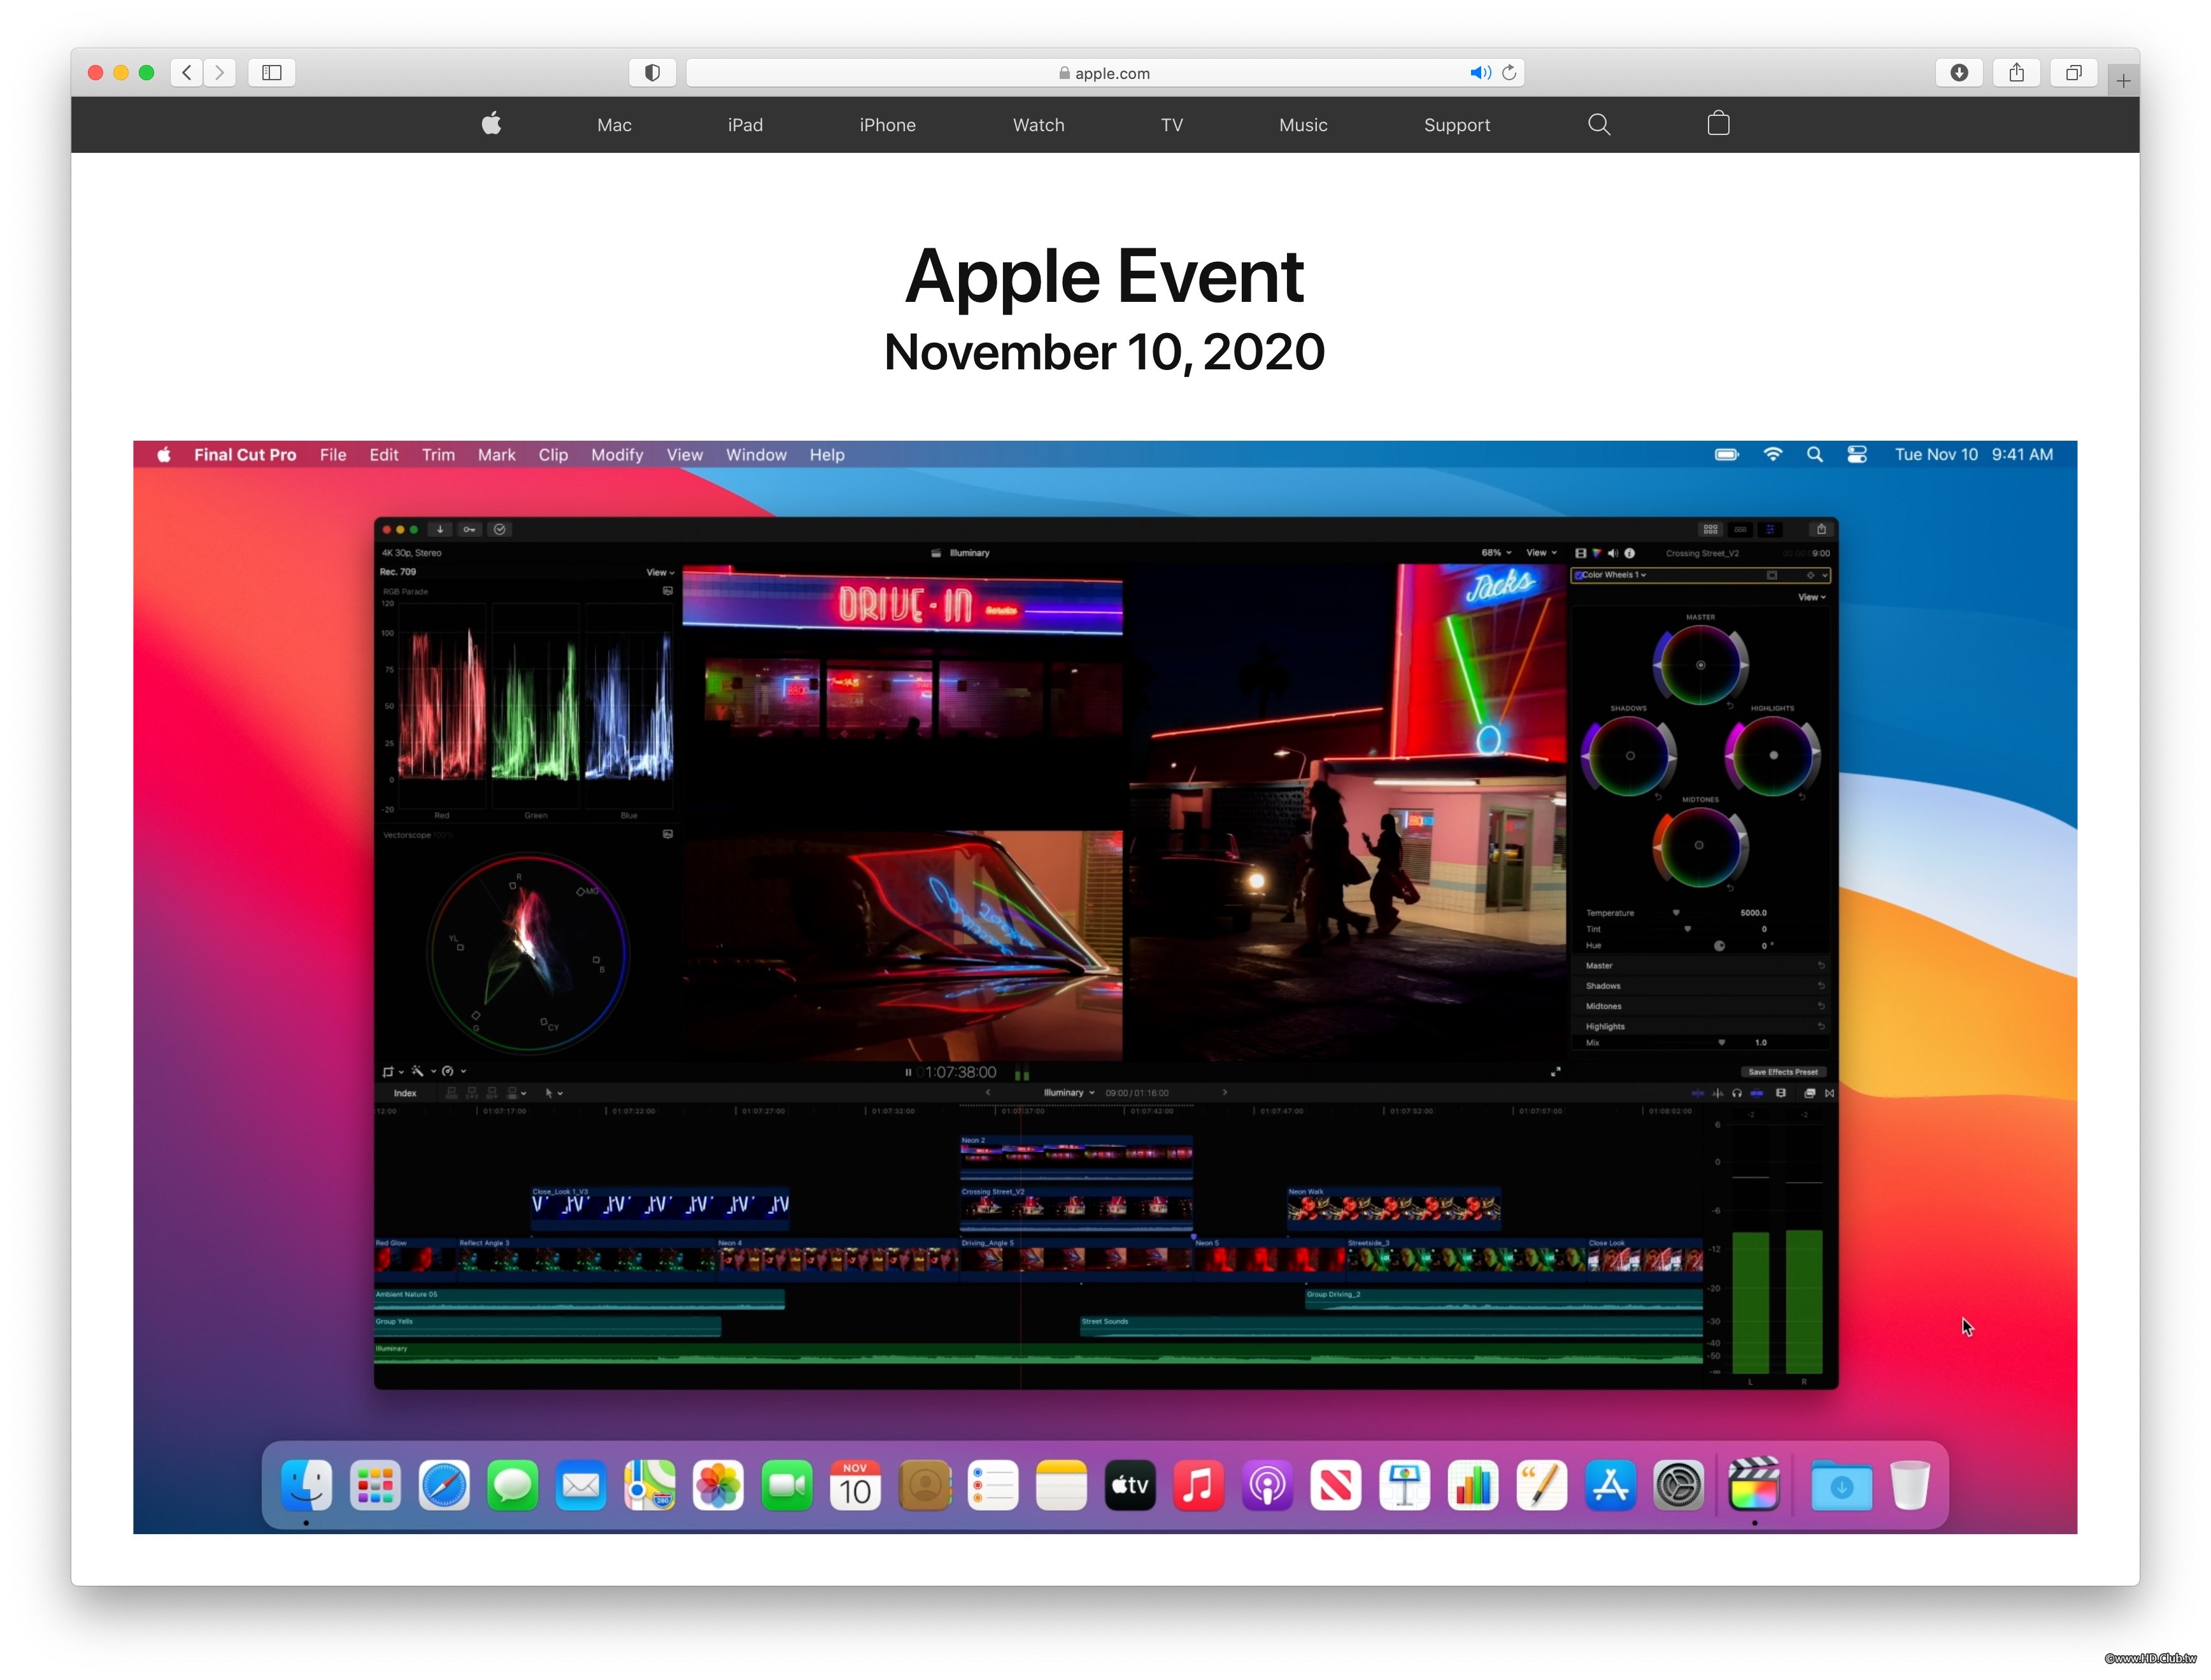This screenshot has width=2211, height=1680.
Task: Open the keyword editor key icon
Action: 469,529
